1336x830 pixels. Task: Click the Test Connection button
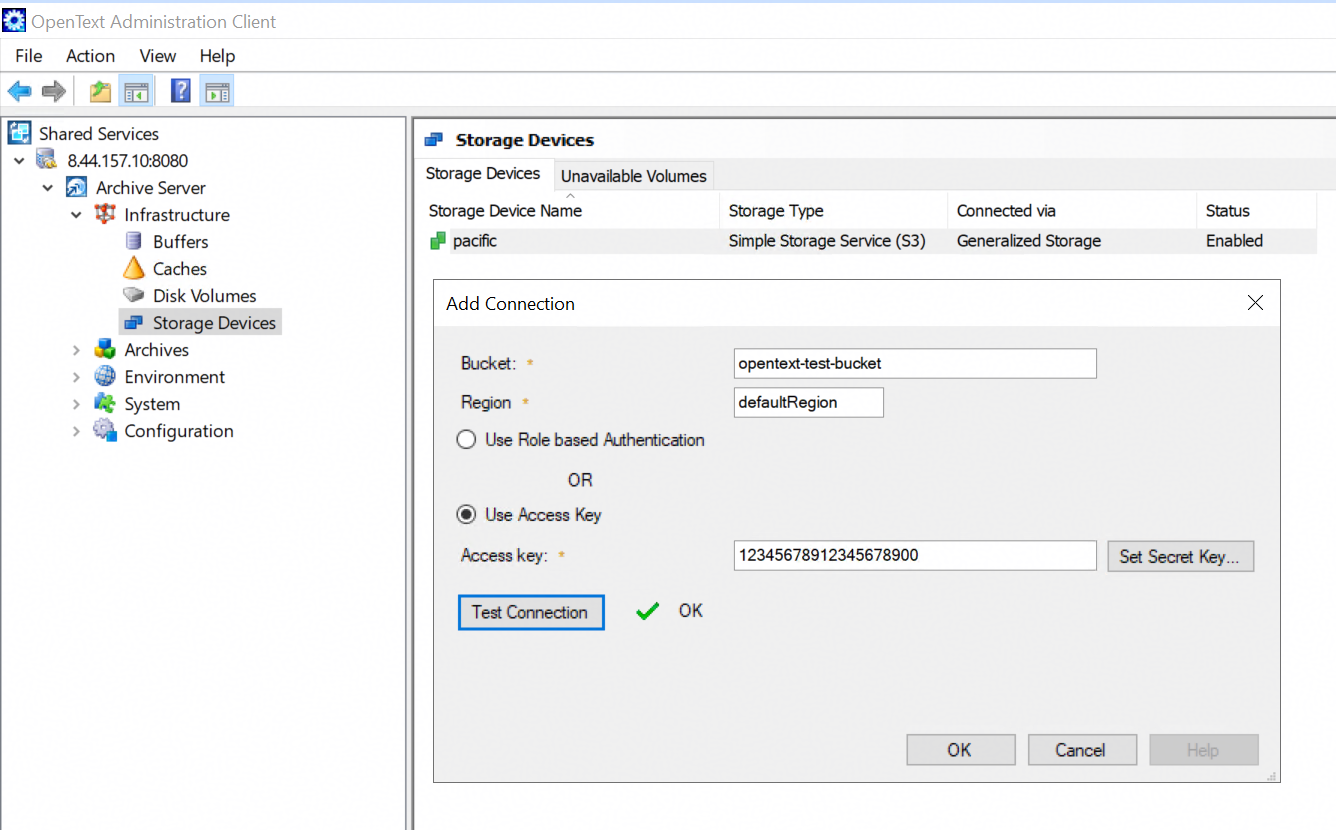pos(531,612)
